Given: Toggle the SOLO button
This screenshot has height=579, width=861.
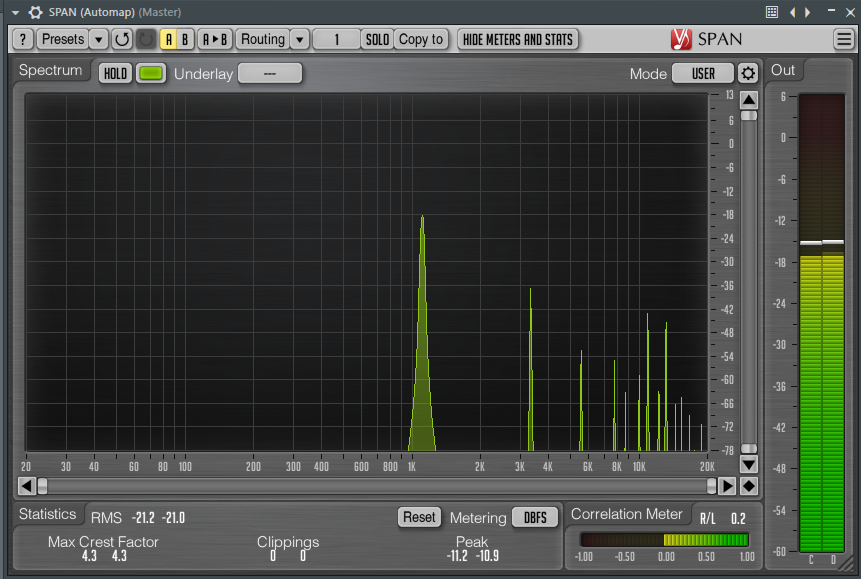Looking at the screenshot, I should pyautogui.click(x=377, y=40).
